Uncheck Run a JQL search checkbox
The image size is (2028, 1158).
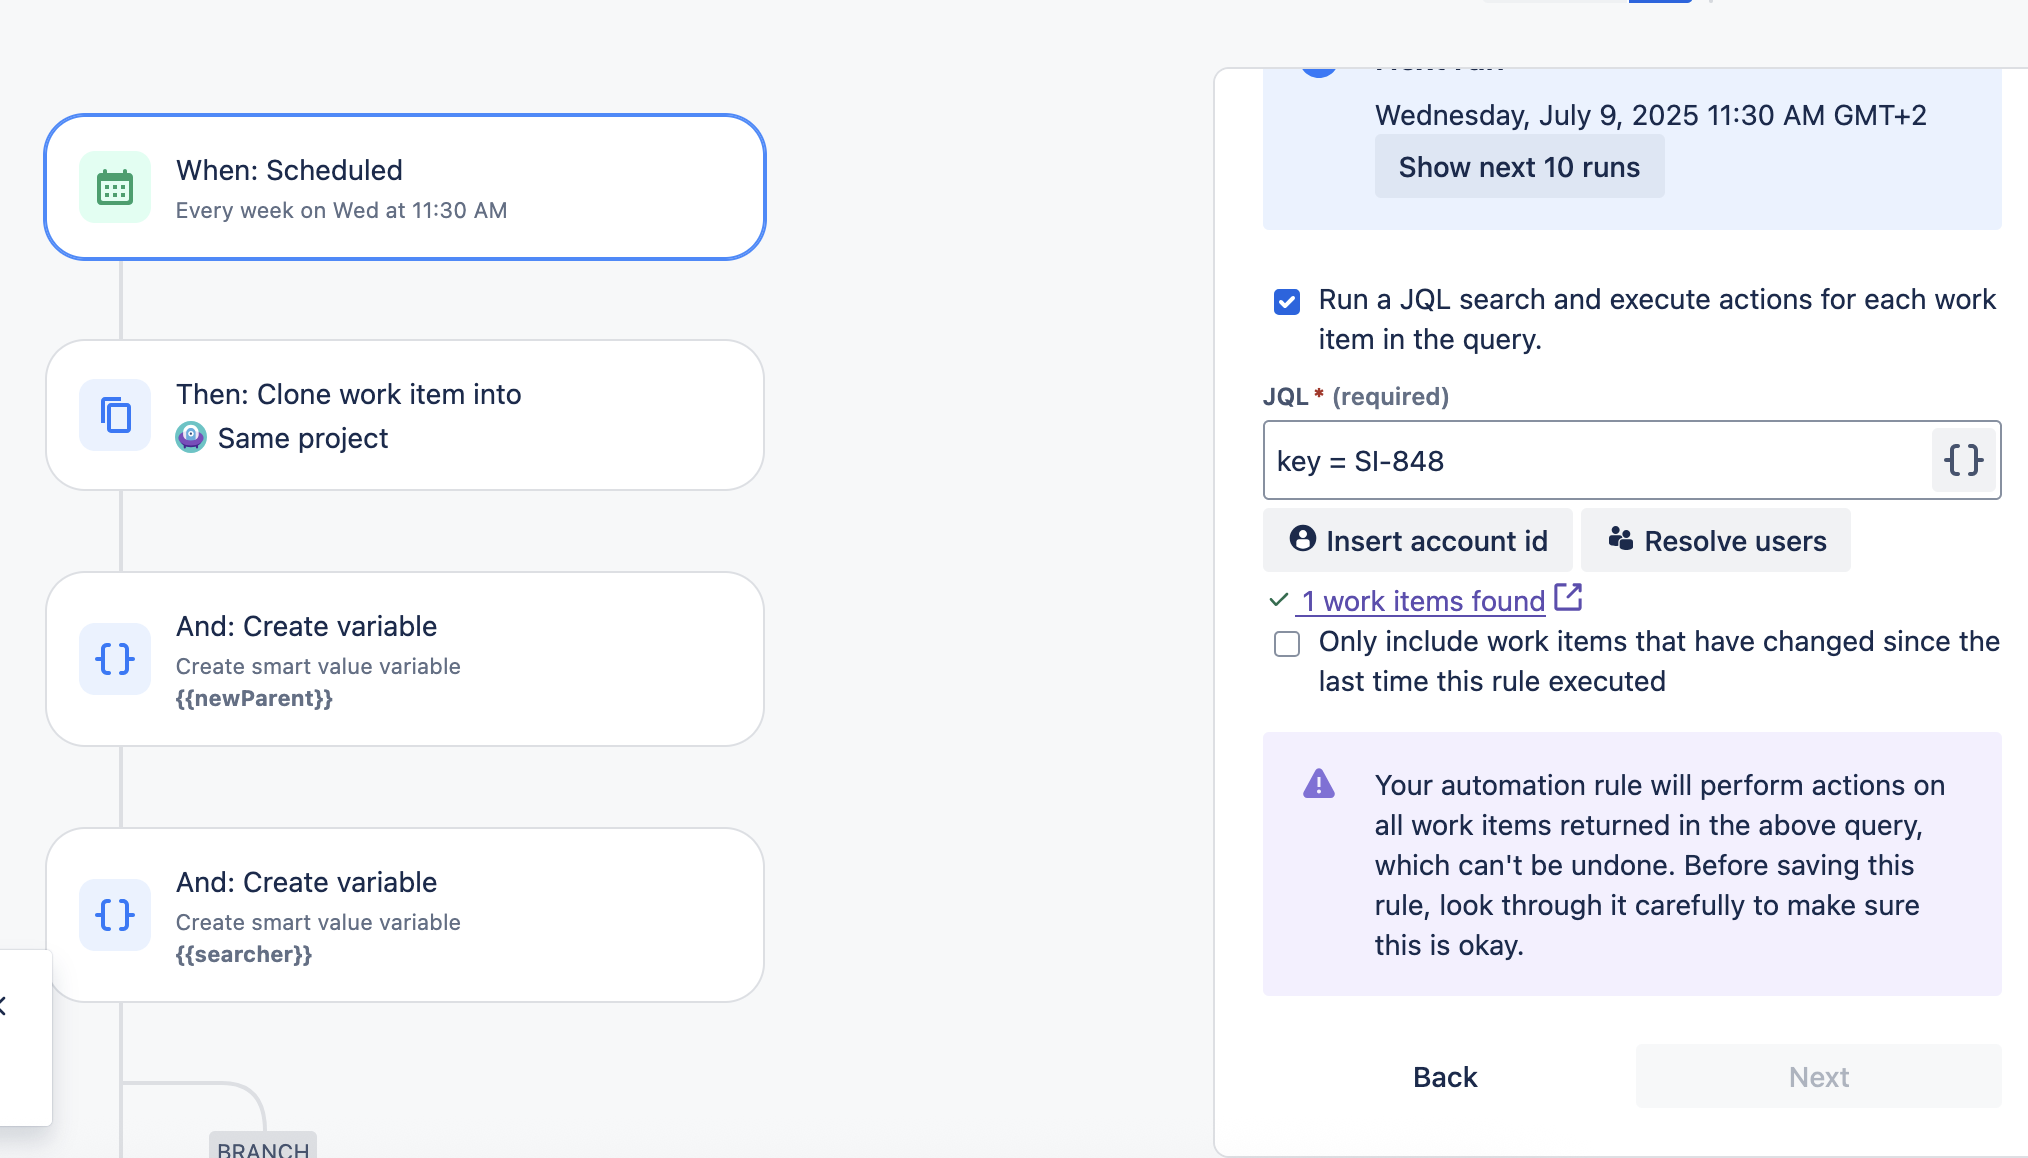(1287, 301)
